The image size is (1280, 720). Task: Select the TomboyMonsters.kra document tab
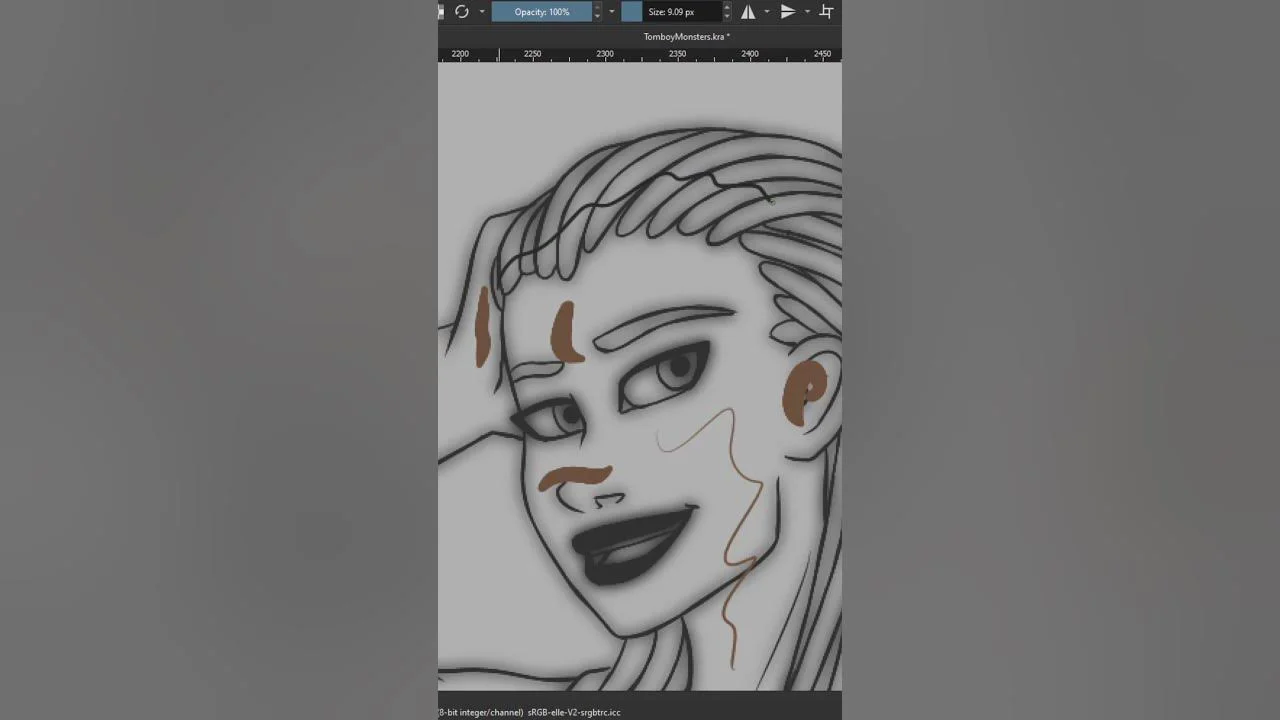tap(686, 37)
